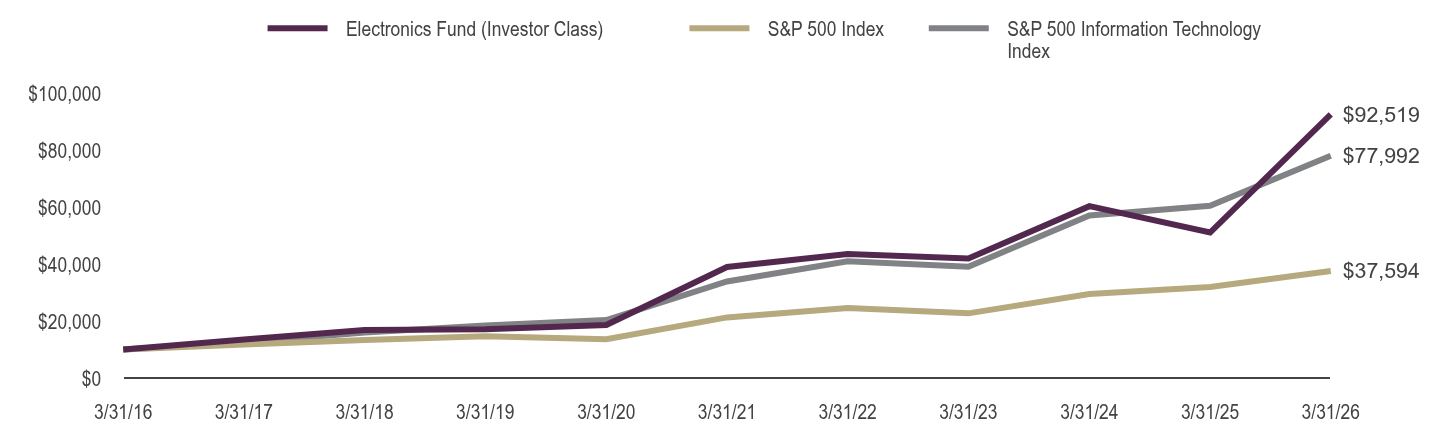Click the gray Information Technology Index legend swatch
Viewport: 1440px width, 444px height.
pos(959,29)
